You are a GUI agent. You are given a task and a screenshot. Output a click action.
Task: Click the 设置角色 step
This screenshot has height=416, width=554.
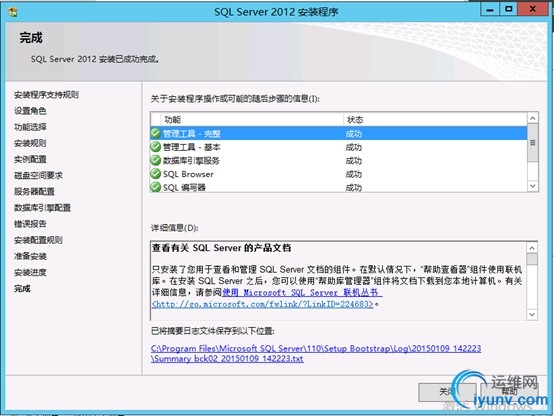(x=30, y=111)
